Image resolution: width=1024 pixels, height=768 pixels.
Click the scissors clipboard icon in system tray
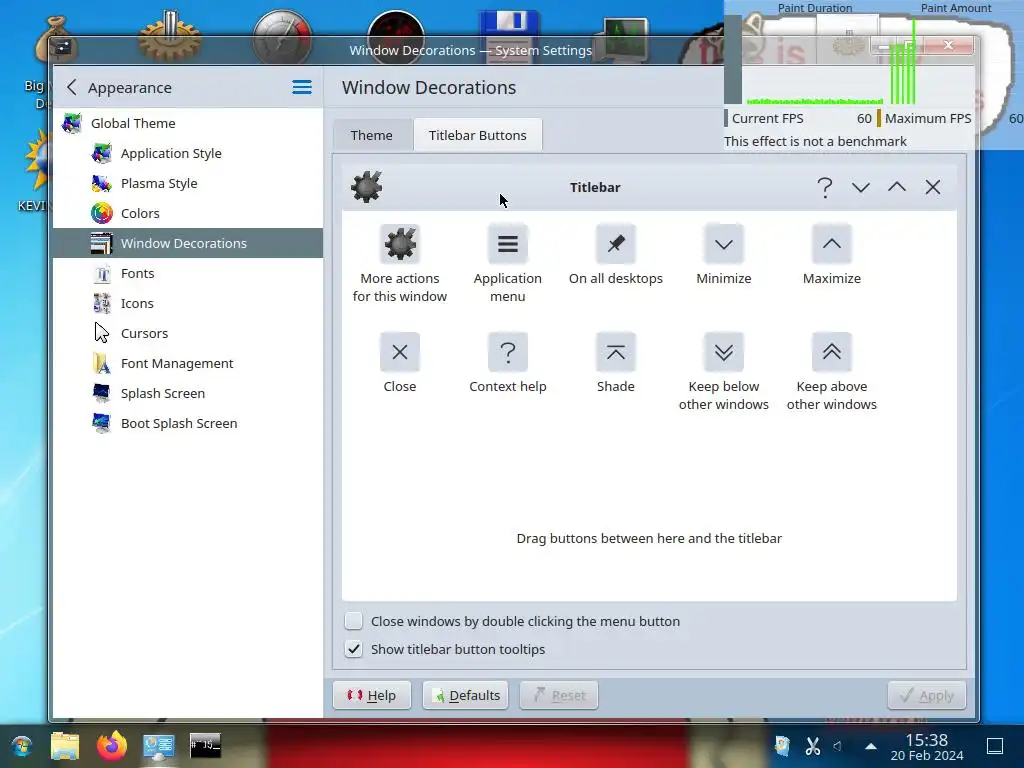pos(812,746)
